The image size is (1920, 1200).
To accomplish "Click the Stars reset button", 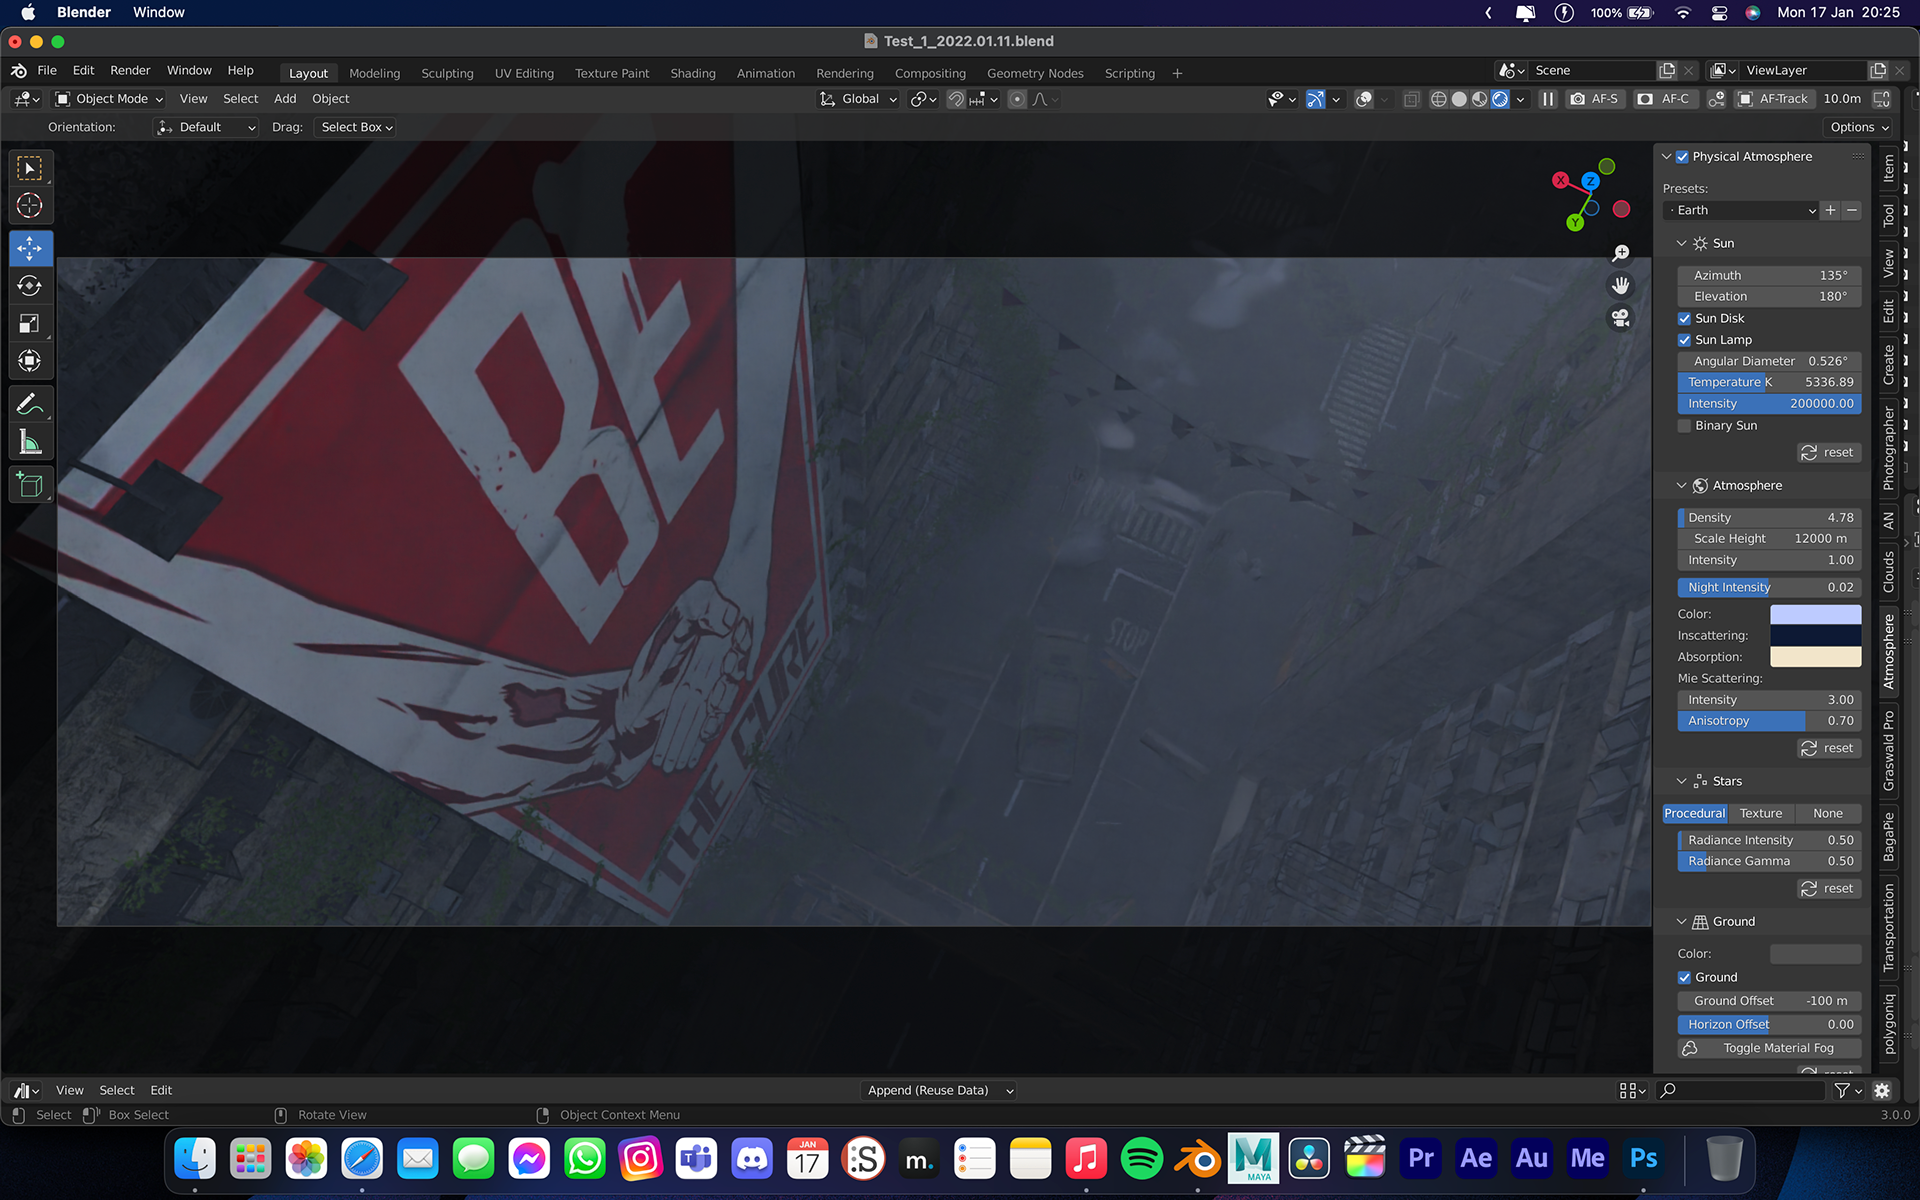I will point(1828,889).
